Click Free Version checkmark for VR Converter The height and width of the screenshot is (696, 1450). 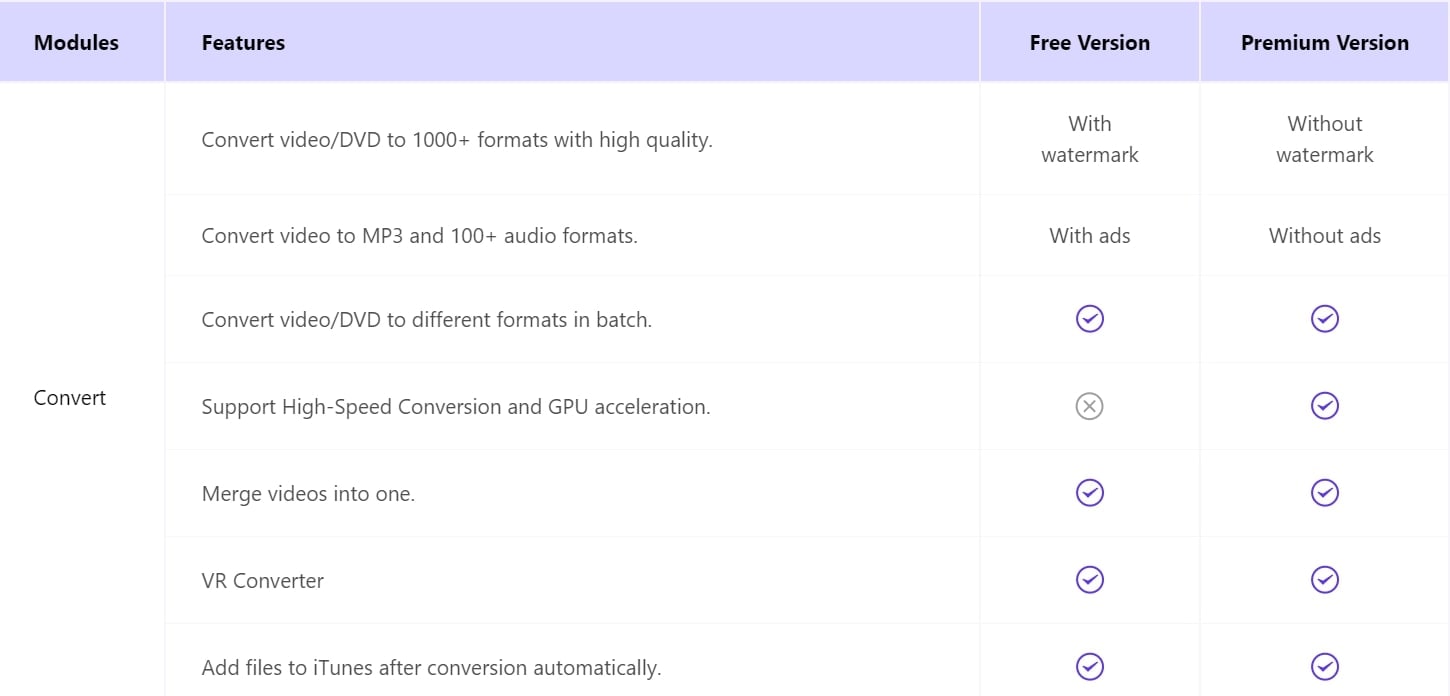pyautogui.click(x=1089, y=580)
